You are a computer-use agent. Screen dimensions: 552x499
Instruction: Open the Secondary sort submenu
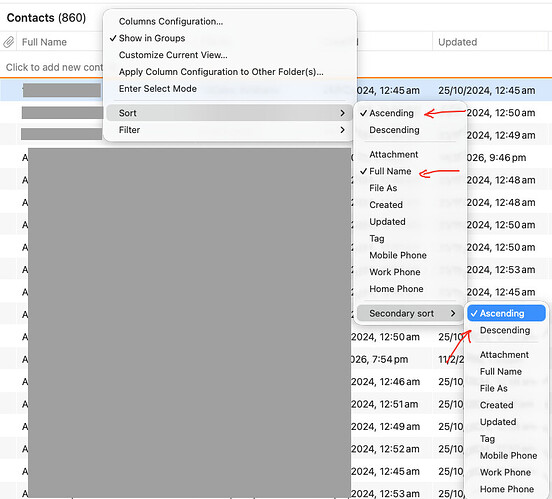tap(410, 313)
